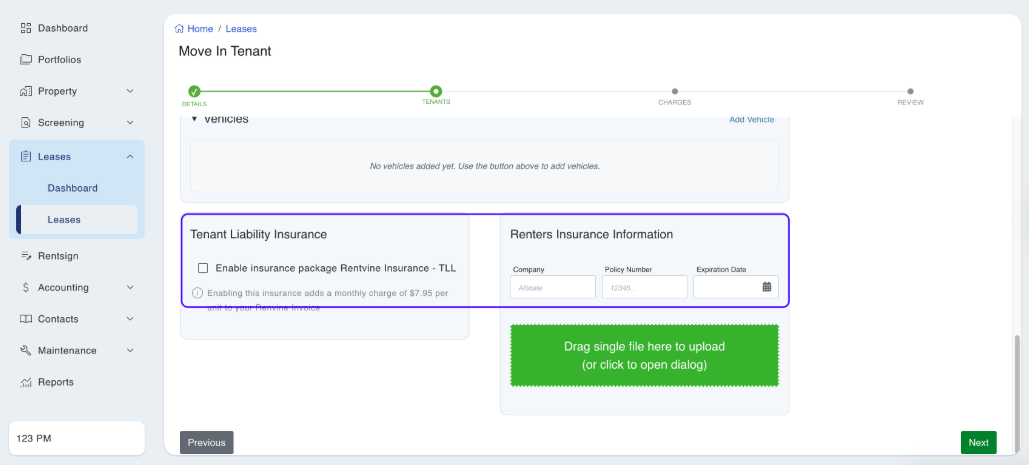Click the Reports chart icon

pos(27,383)
